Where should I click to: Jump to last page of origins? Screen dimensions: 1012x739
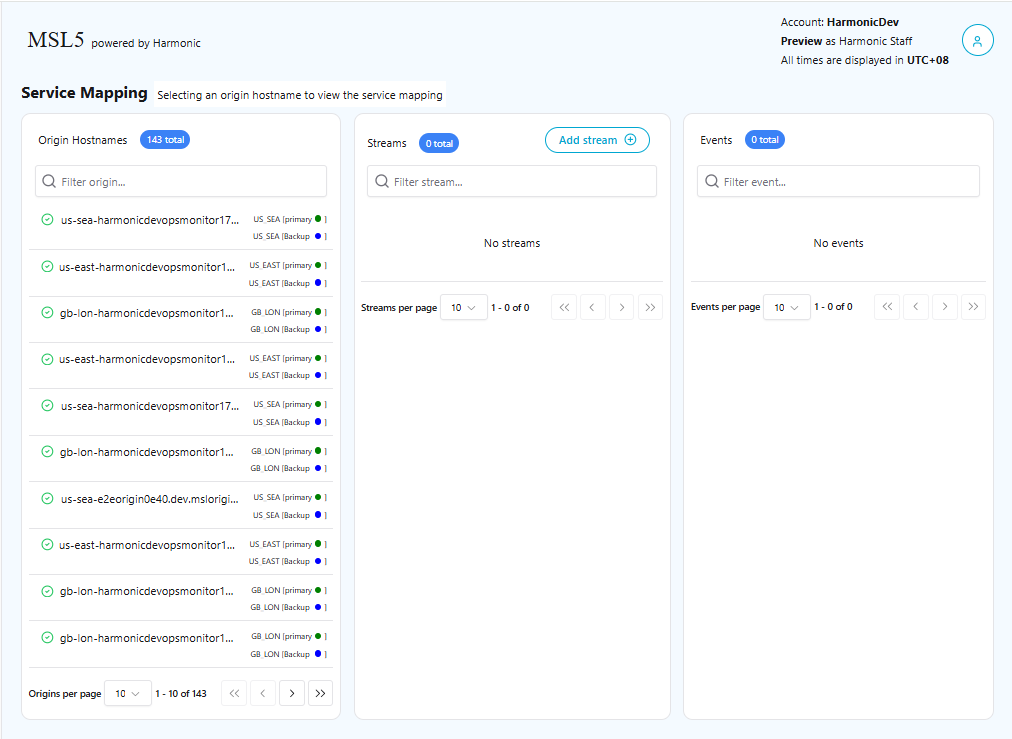[x=320, y=693]
